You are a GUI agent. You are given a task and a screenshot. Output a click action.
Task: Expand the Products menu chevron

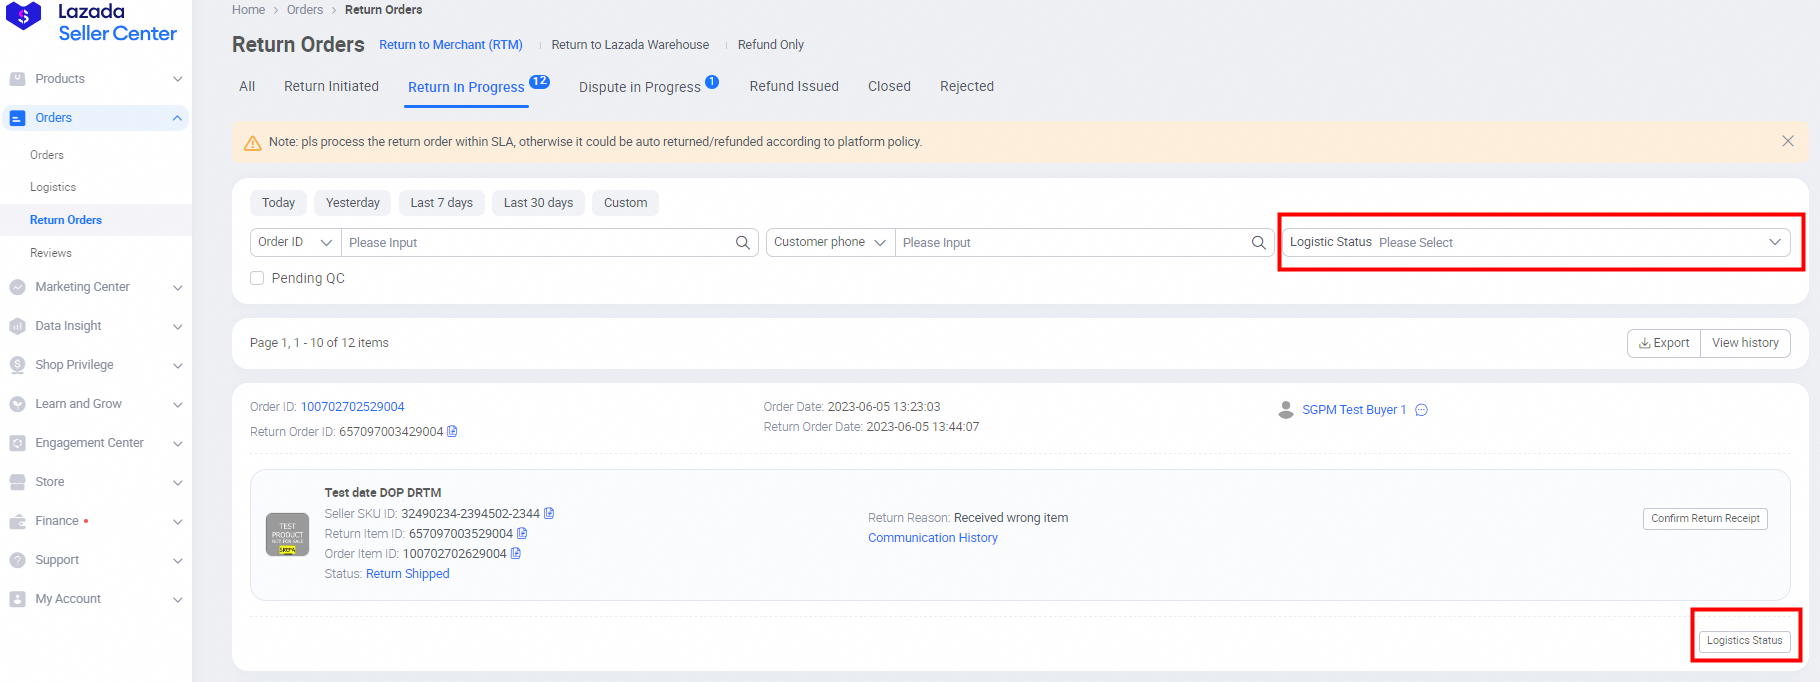point(177,79)
